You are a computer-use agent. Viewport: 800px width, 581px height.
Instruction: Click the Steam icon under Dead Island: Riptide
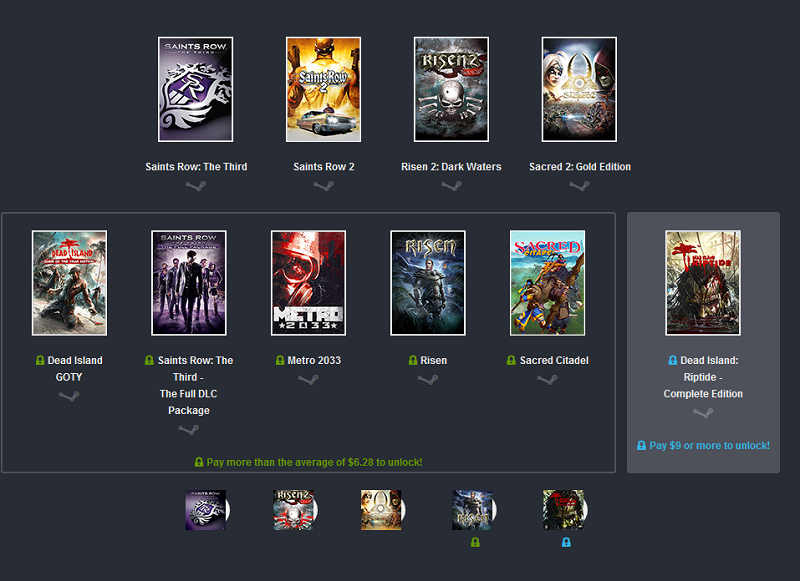point(703,413)
